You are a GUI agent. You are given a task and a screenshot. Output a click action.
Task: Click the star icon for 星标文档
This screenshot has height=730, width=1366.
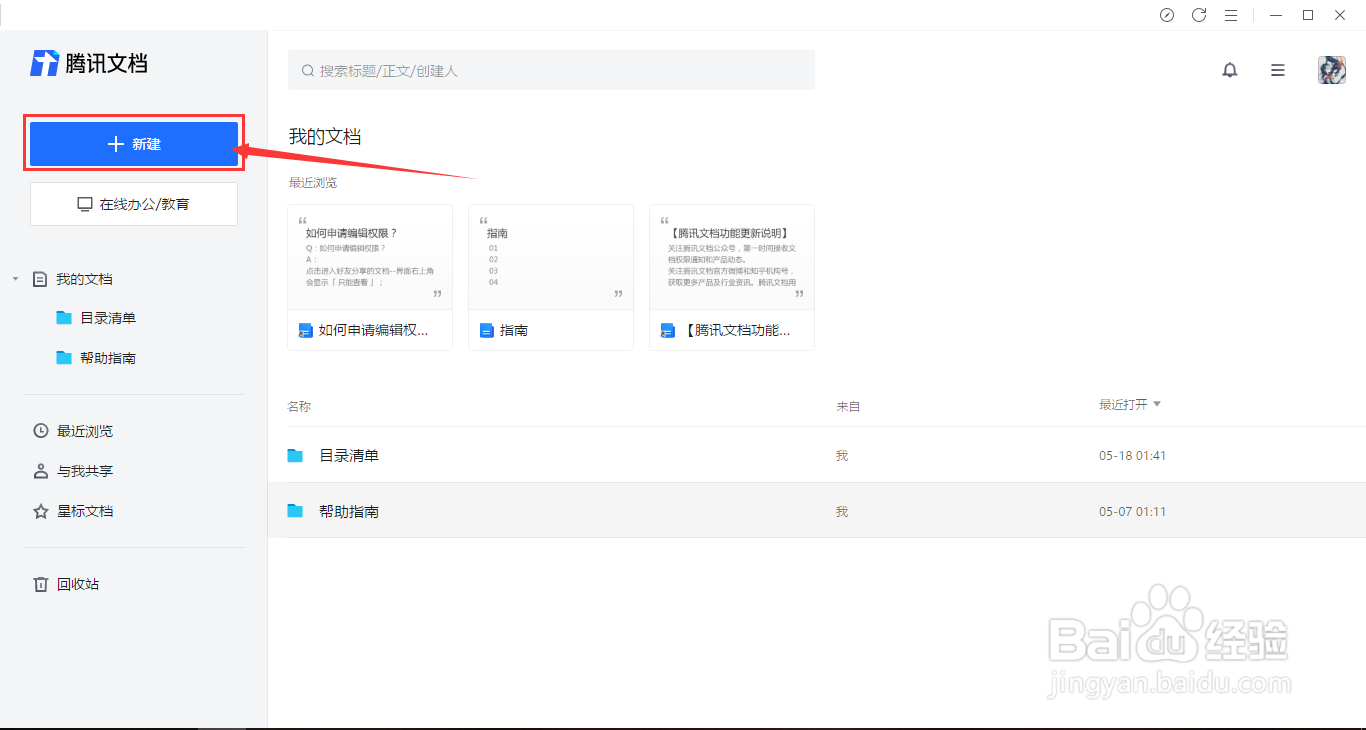(41, 511)
